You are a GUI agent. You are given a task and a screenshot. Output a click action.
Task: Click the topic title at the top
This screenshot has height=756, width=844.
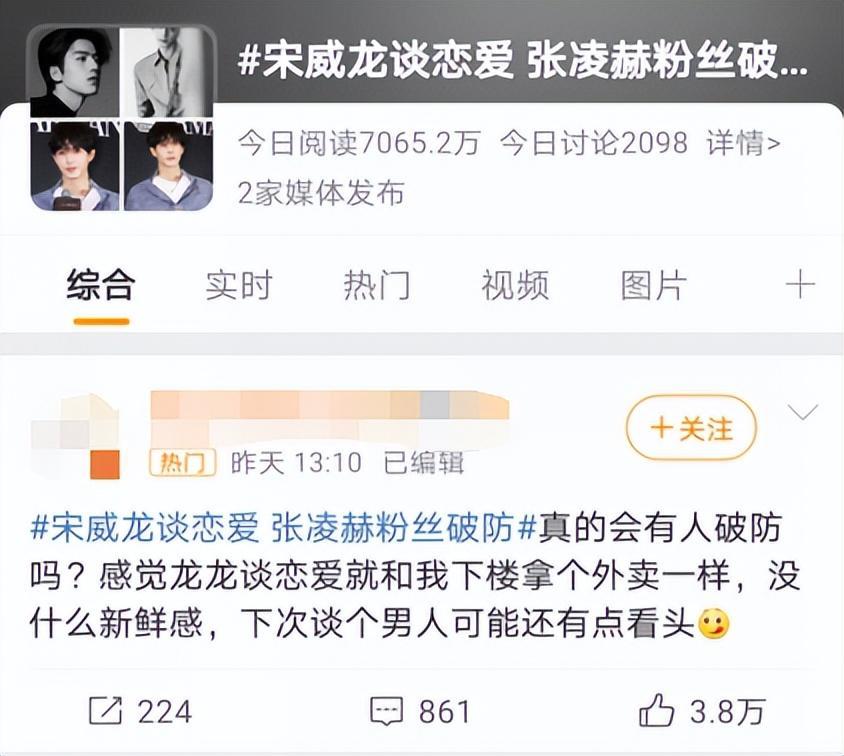click(523, 62)
